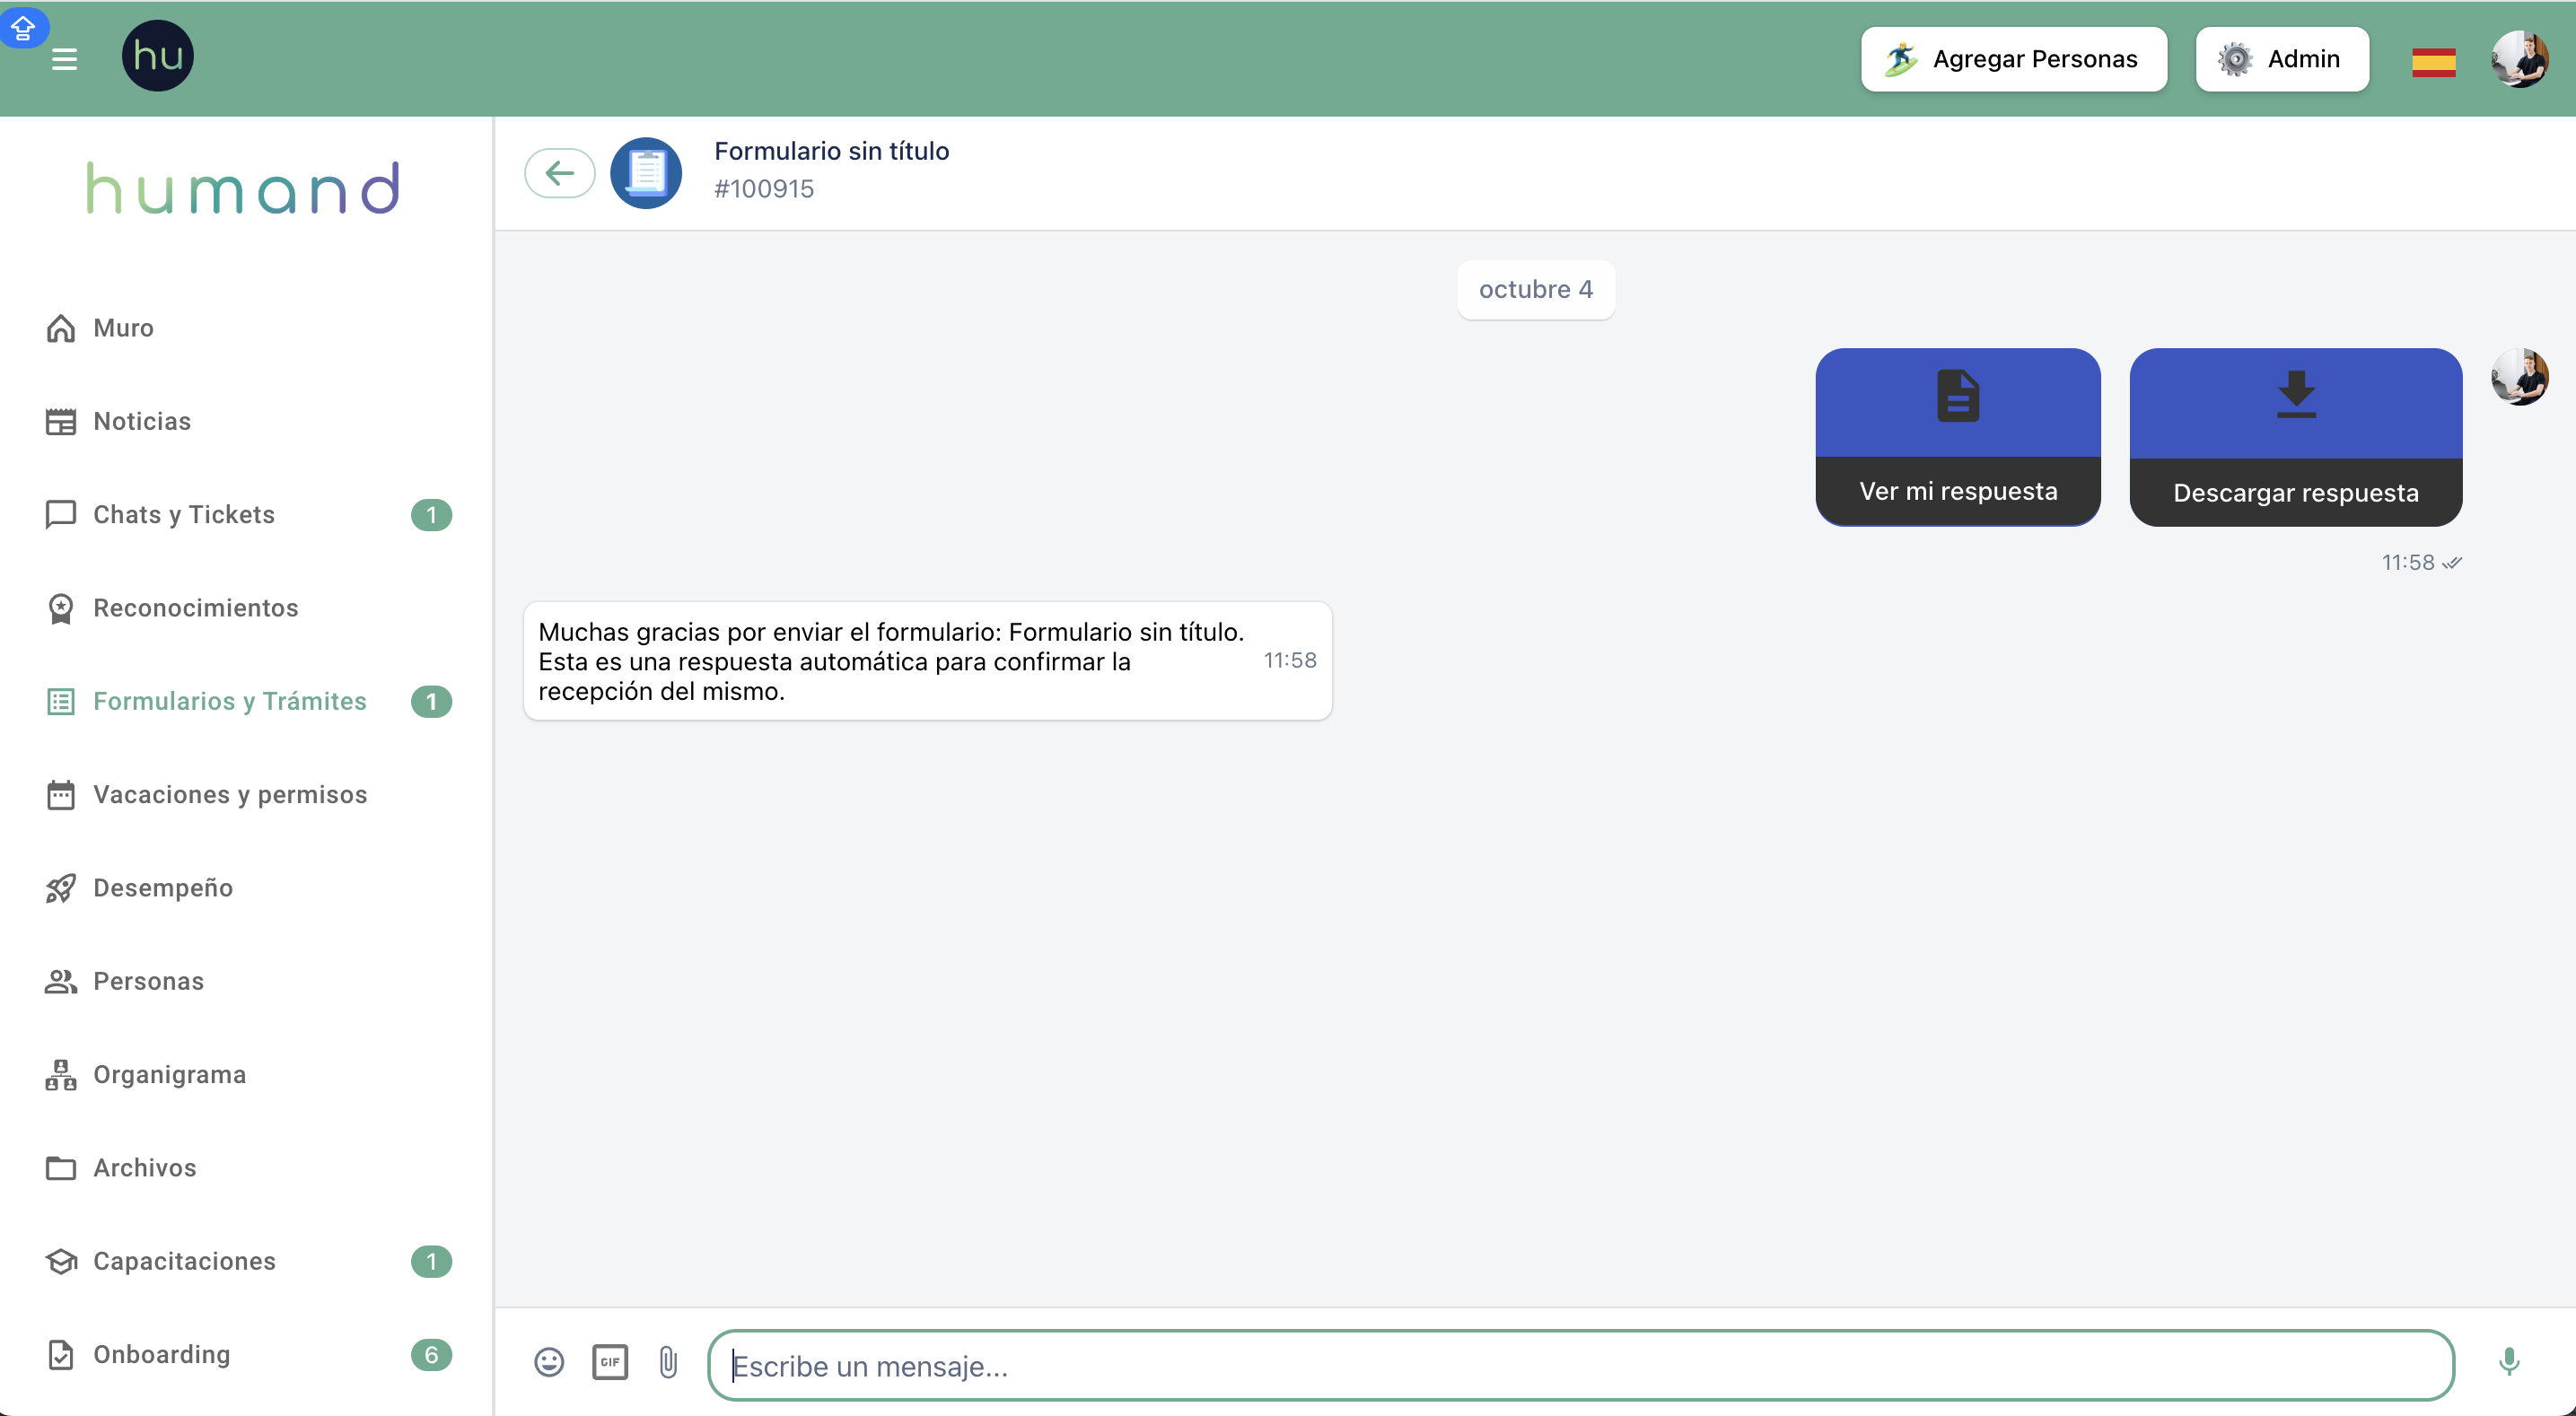Click the 11:58 timestamp with read checkmarks
Viewport: 2576px width, 1416px height.
pos(2421,563)
